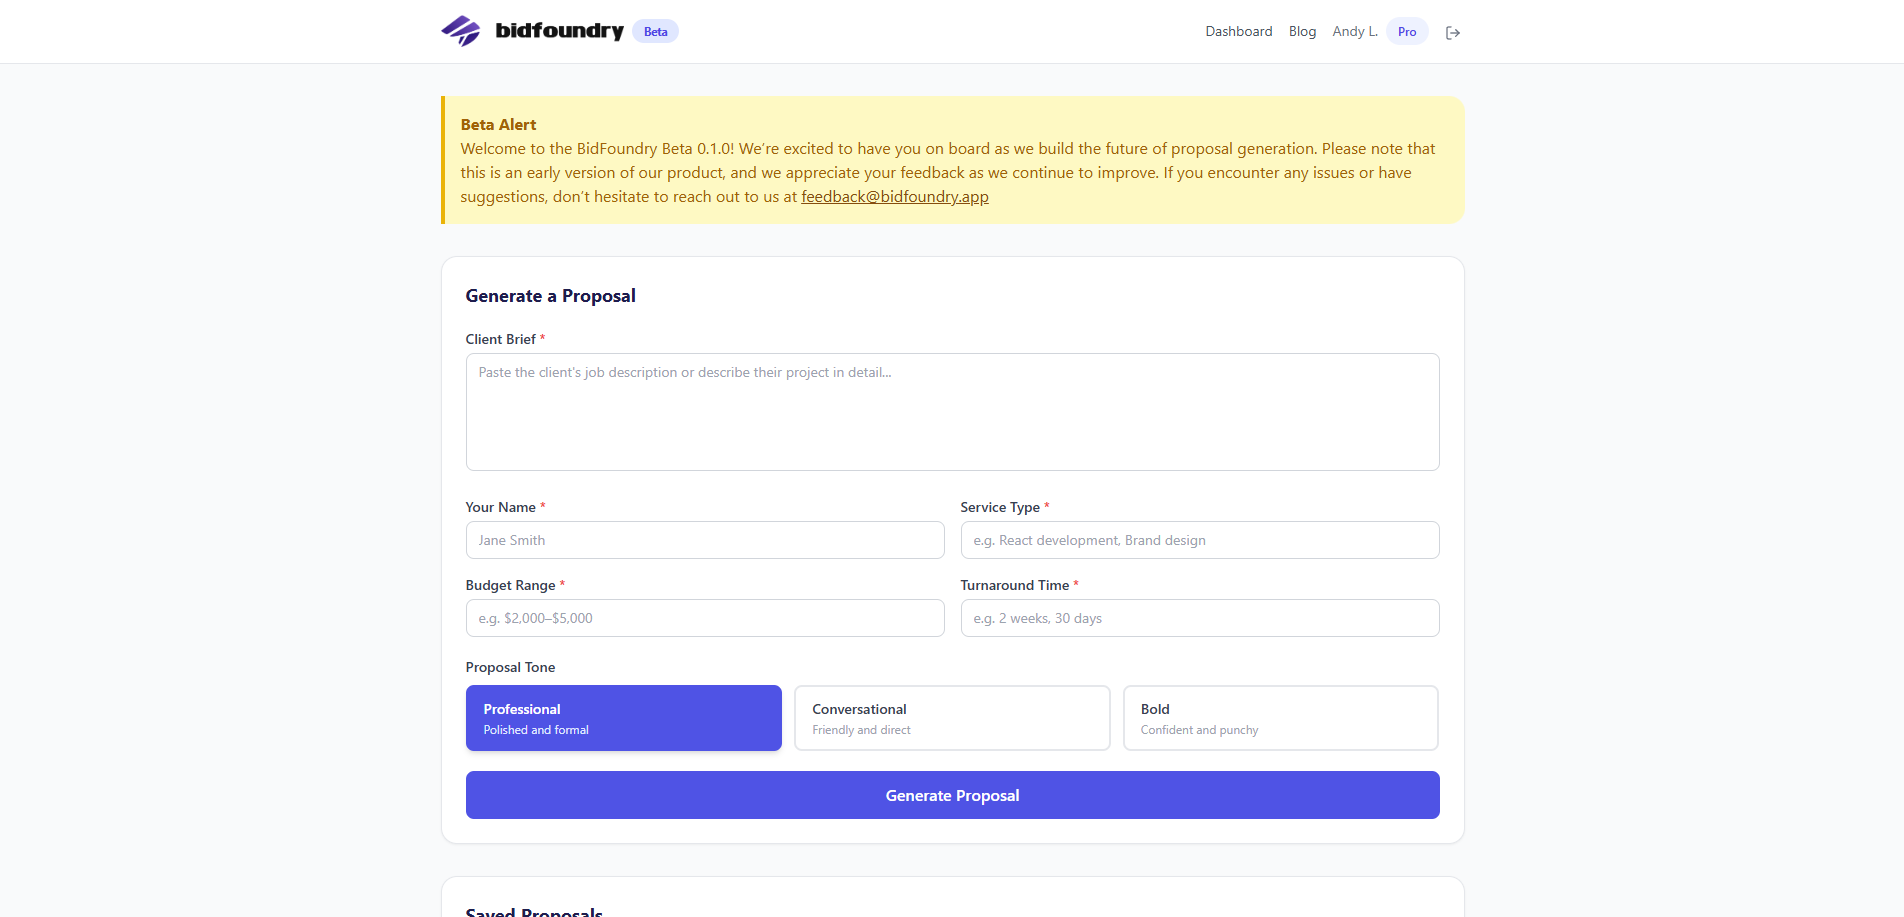Select the Bold proposal tone

coord(1281,718)
